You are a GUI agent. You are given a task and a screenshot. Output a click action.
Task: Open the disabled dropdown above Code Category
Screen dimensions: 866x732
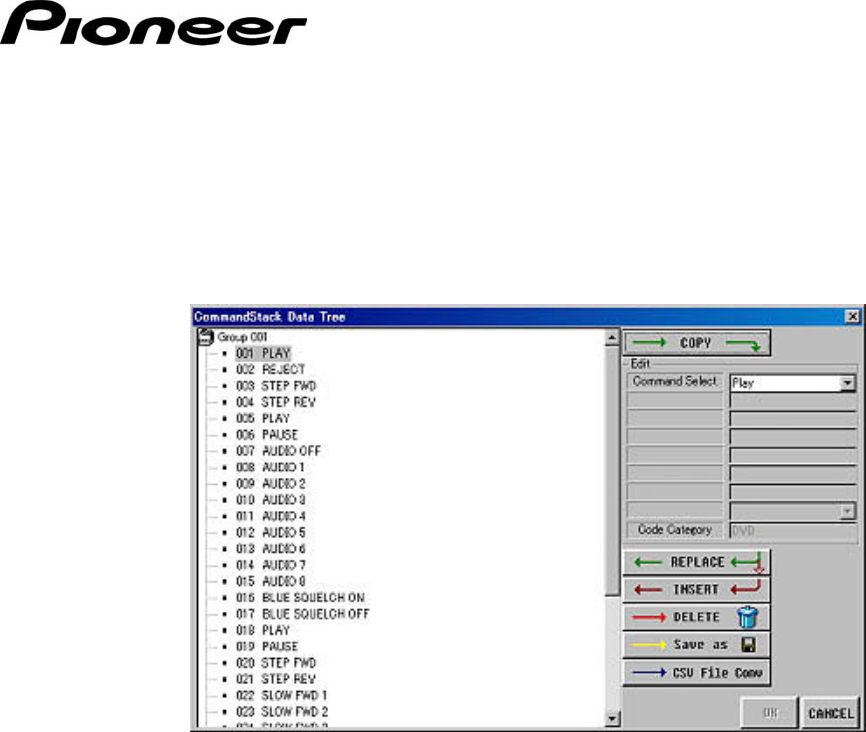pos(847,512)
